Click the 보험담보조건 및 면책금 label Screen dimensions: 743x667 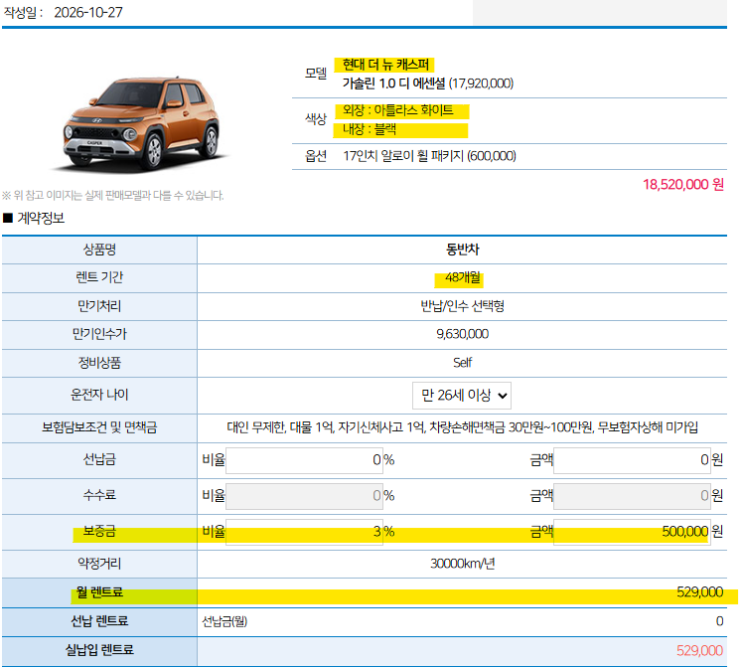(100, 428)
